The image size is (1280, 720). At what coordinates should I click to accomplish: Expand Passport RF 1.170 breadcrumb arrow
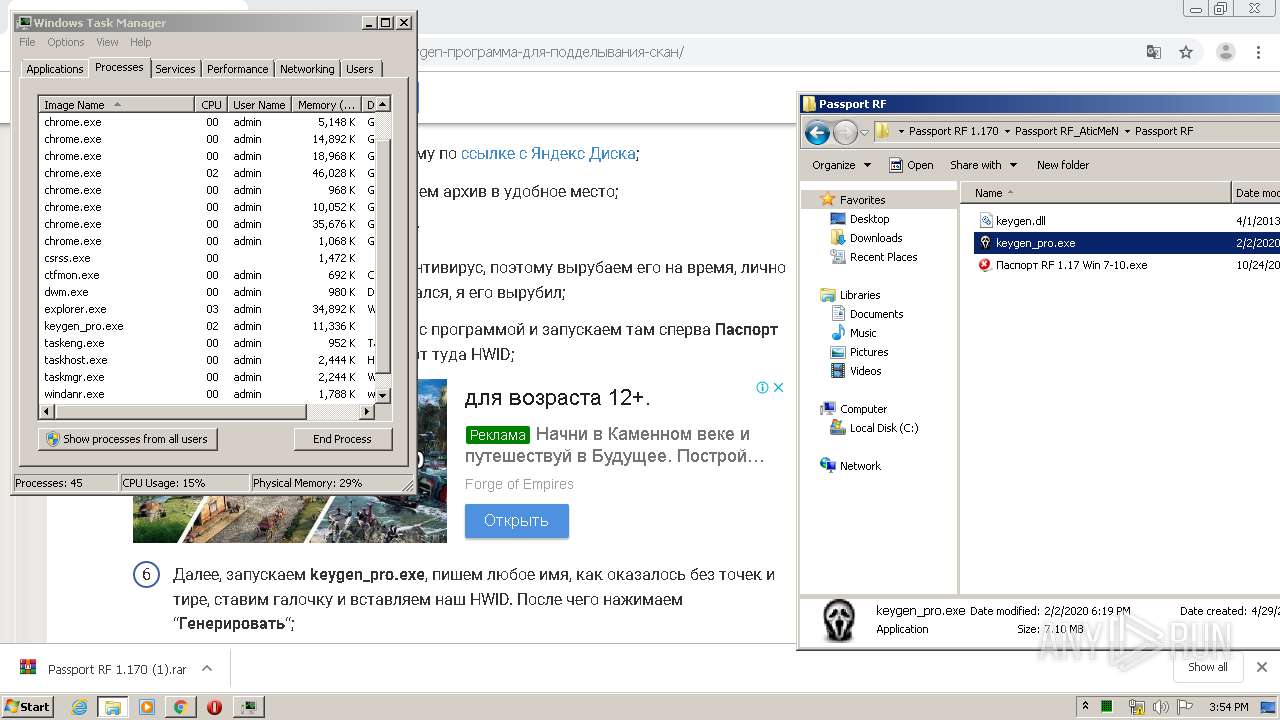point(1006,131)
